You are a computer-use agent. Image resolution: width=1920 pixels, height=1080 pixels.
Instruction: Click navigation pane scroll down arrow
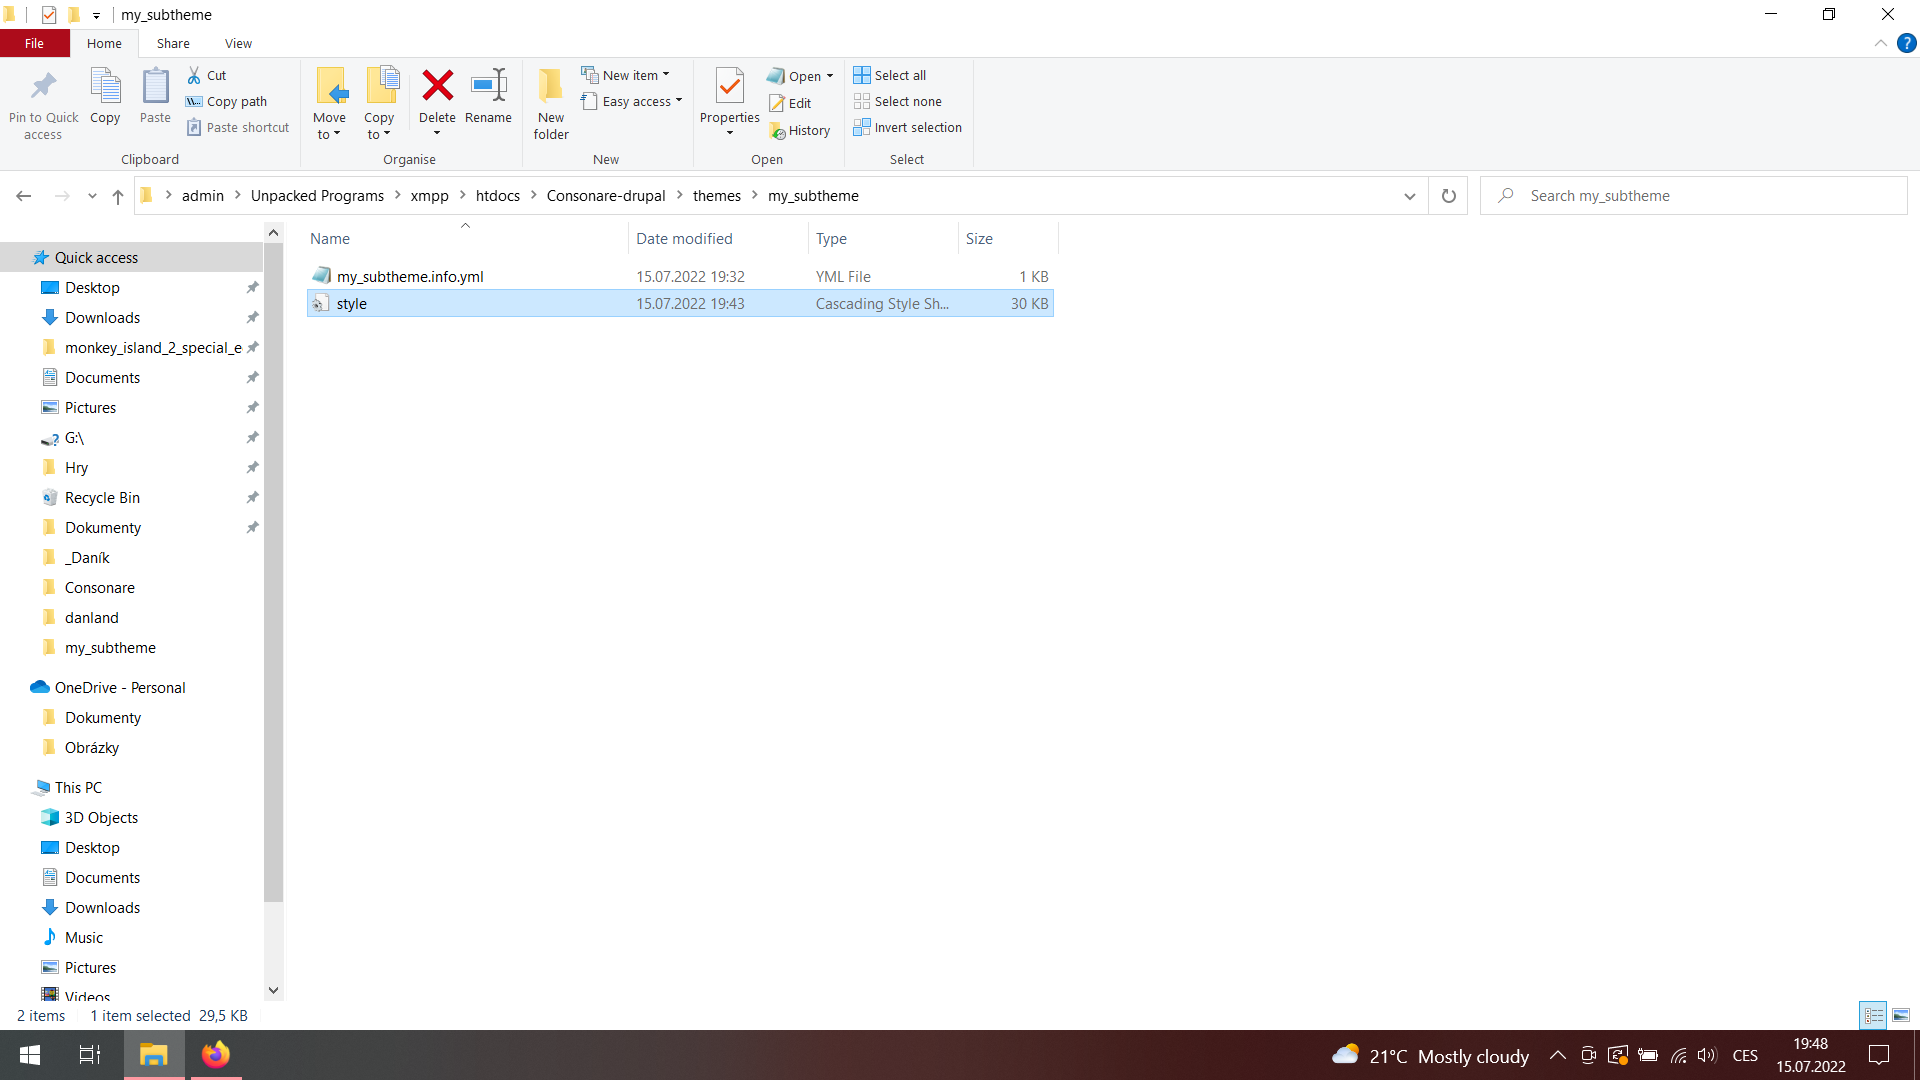[x=273, y=990]
